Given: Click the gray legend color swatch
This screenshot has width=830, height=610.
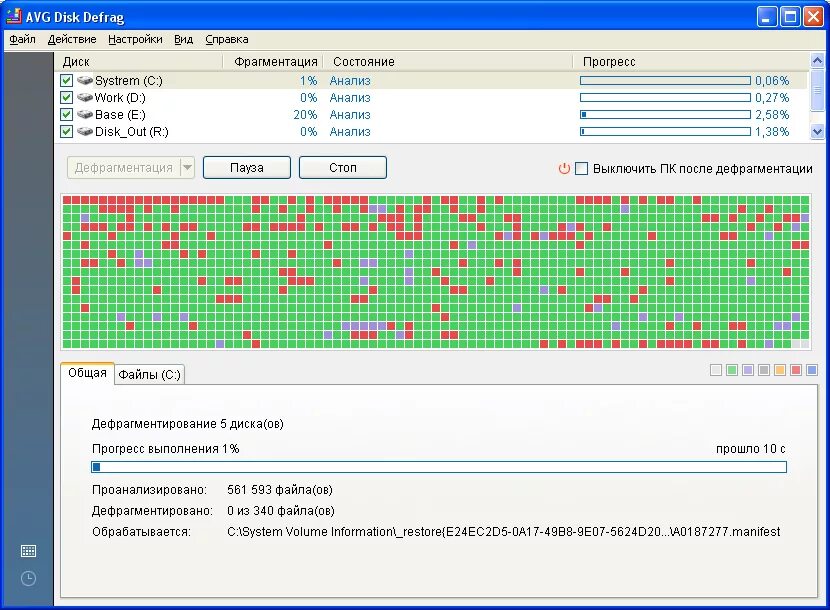Looking at the screenshot, I should click(763, 370).
